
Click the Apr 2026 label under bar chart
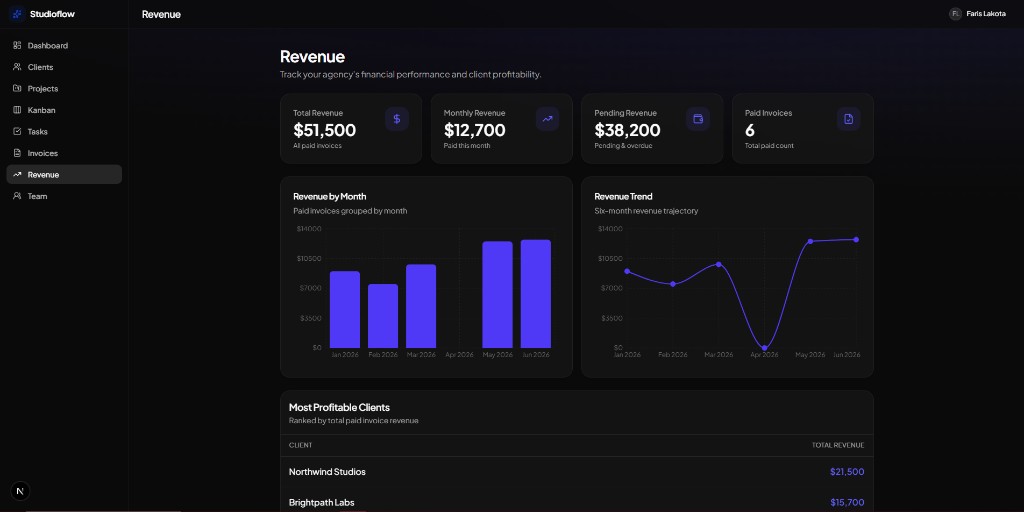point(459,355)
